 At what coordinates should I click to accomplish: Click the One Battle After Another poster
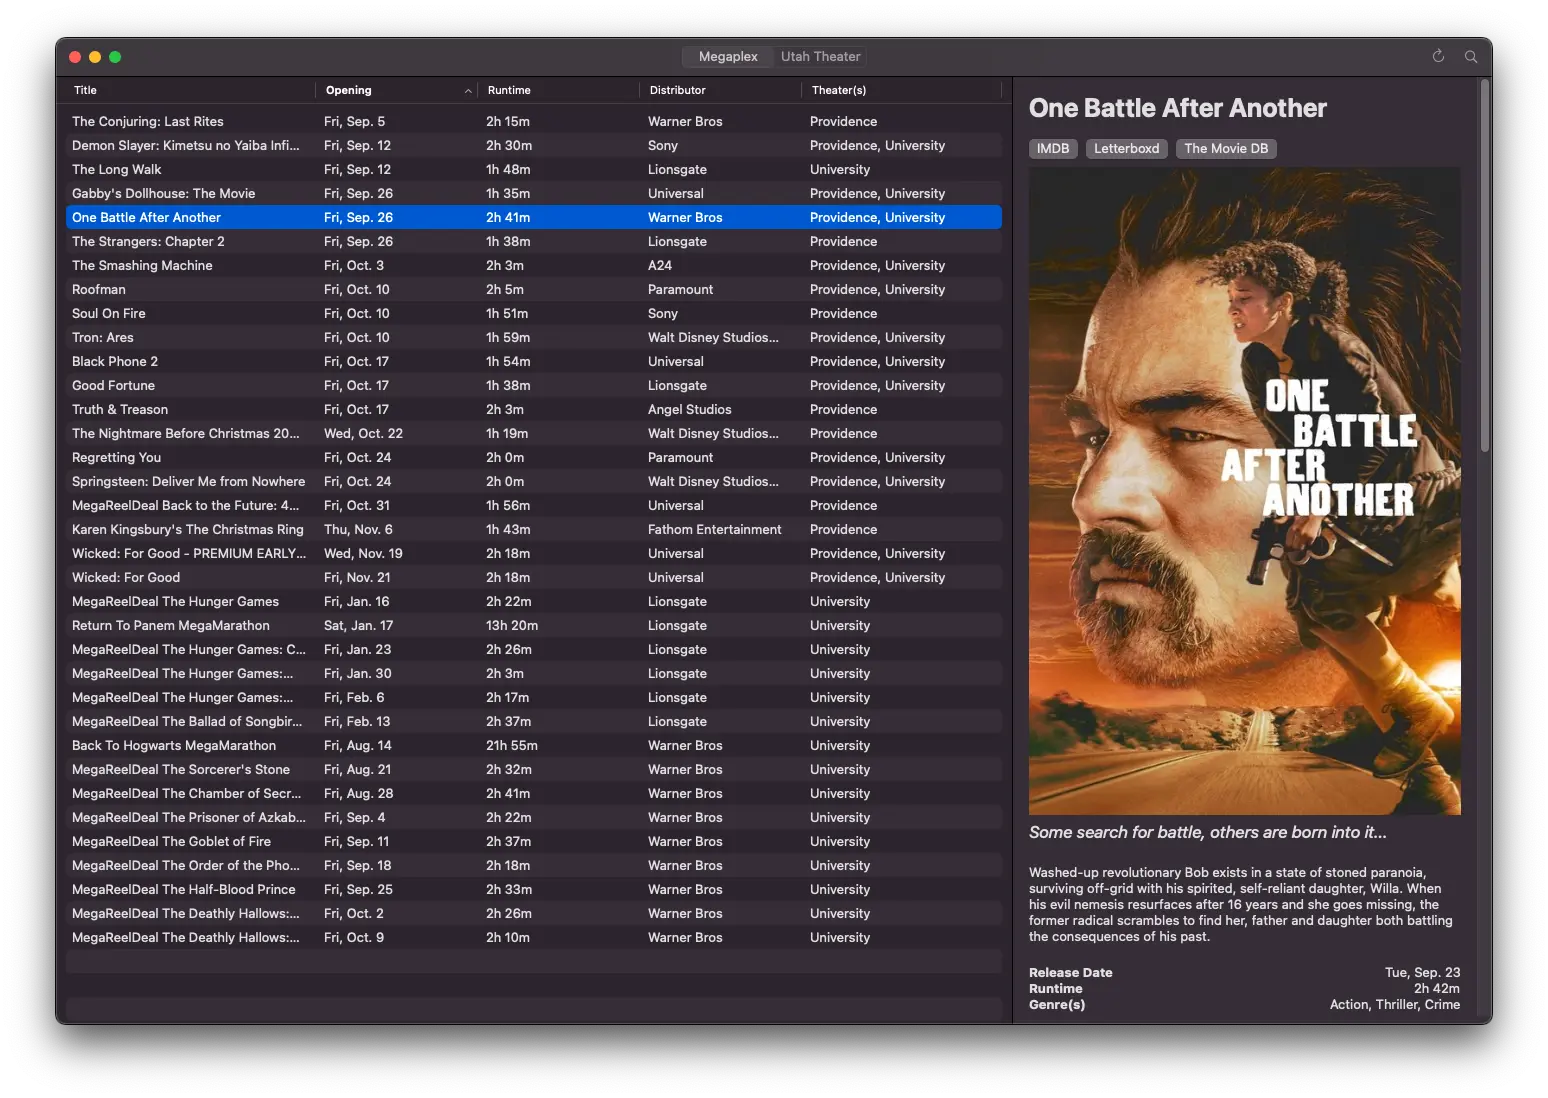coord(1244,490)
